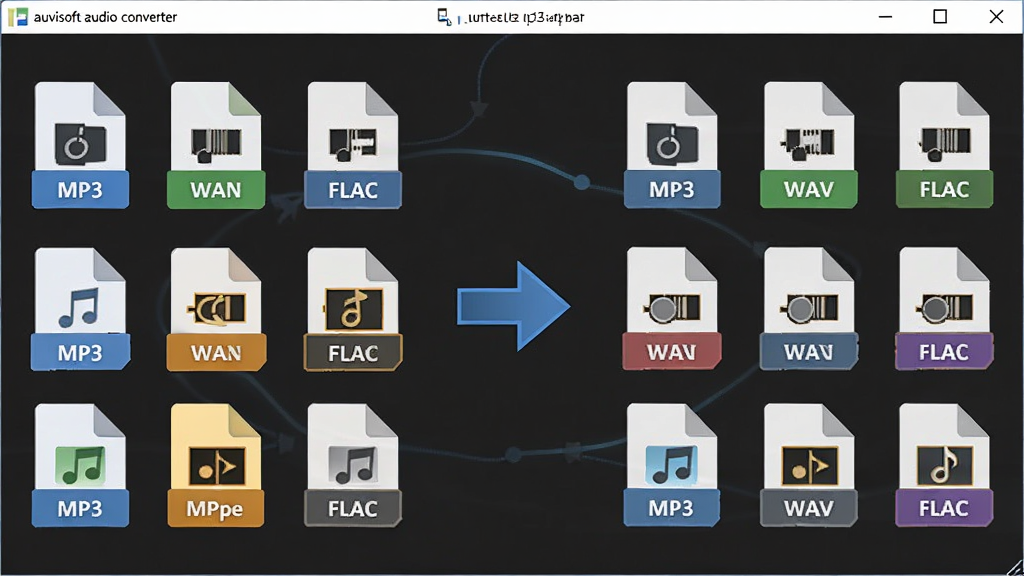Close the audio converter window

(996, 16)
